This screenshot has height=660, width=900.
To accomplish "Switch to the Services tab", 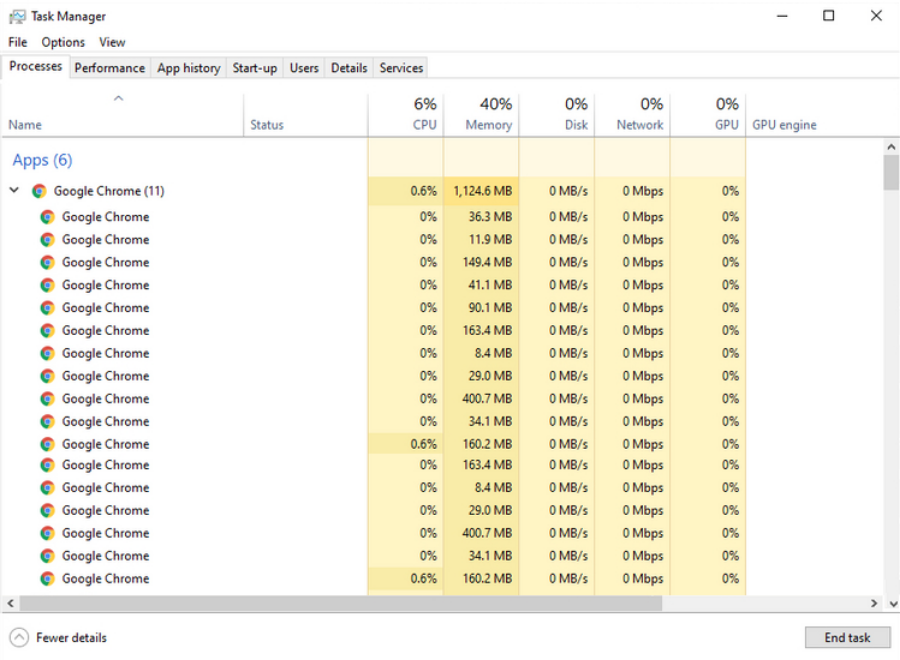I will (x=401, y=68).
